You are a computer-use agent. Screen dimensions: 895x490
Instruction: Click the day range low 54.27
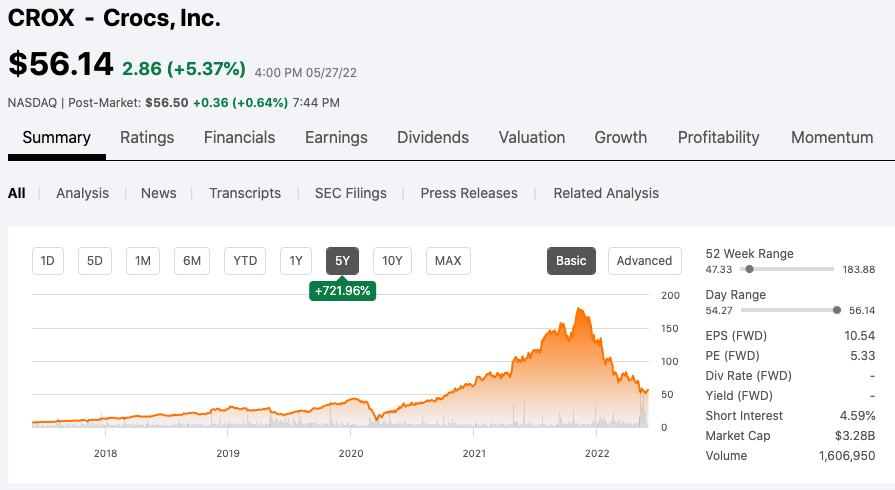(719, 311)
